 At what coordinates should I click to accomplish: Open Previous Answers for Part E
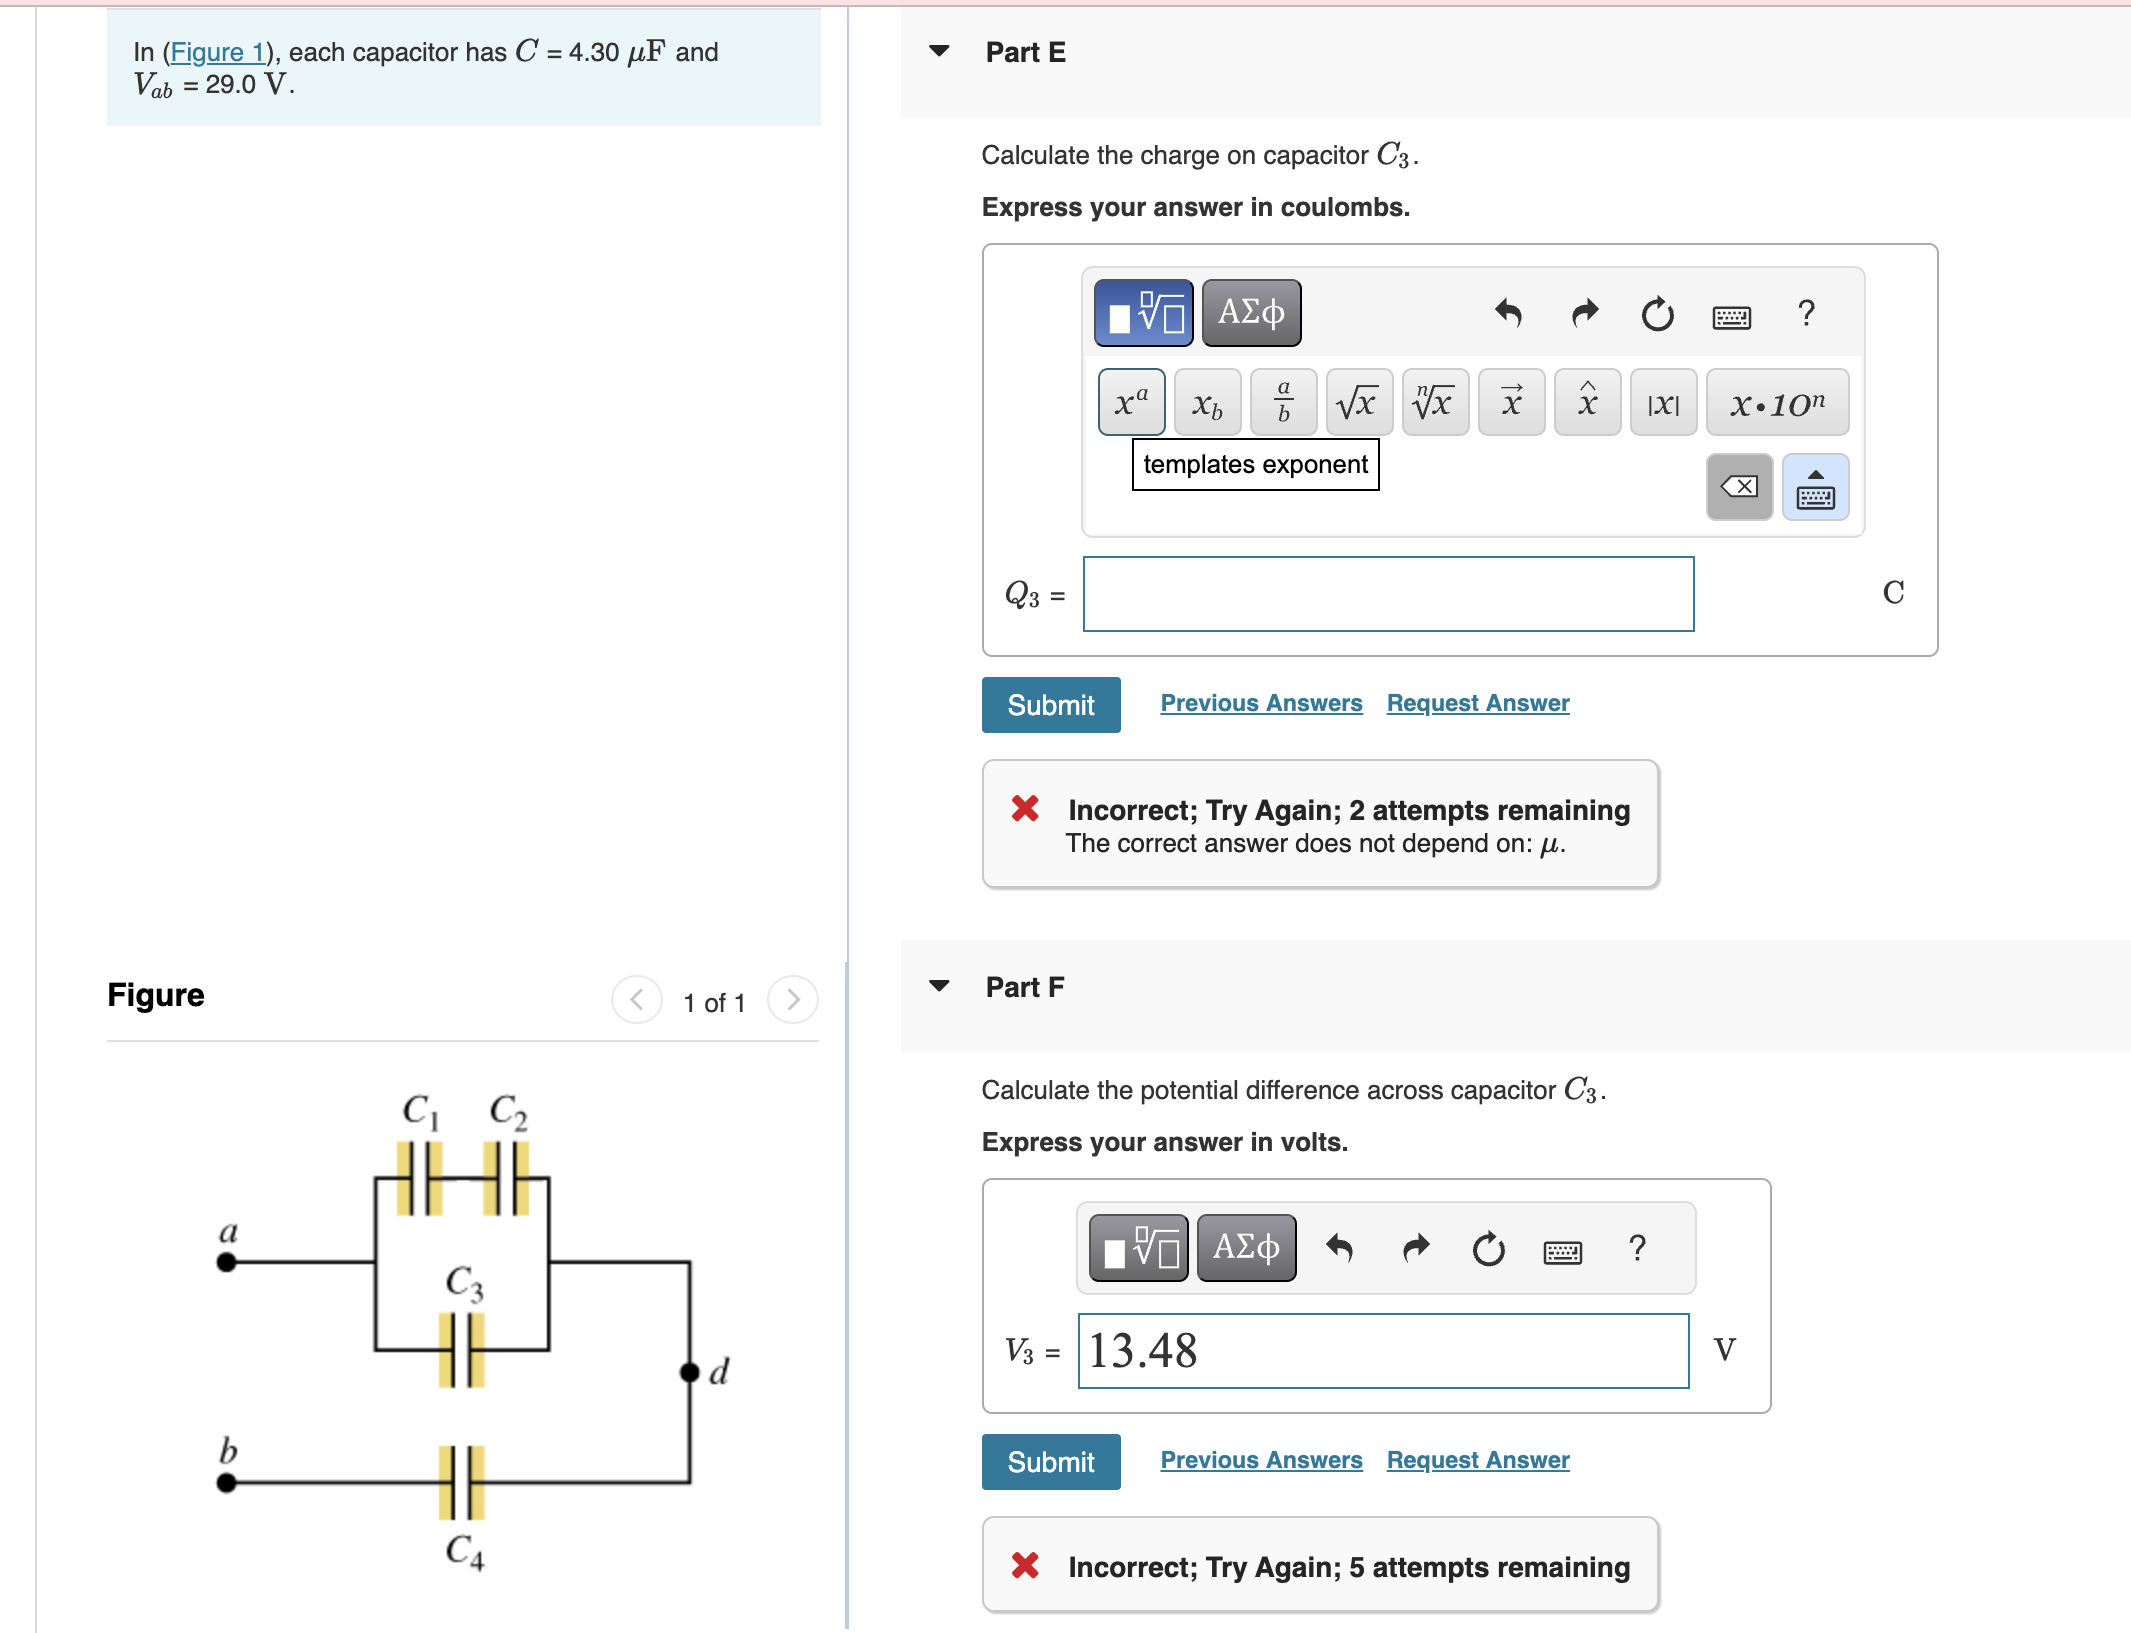[x=1261, y=703]
